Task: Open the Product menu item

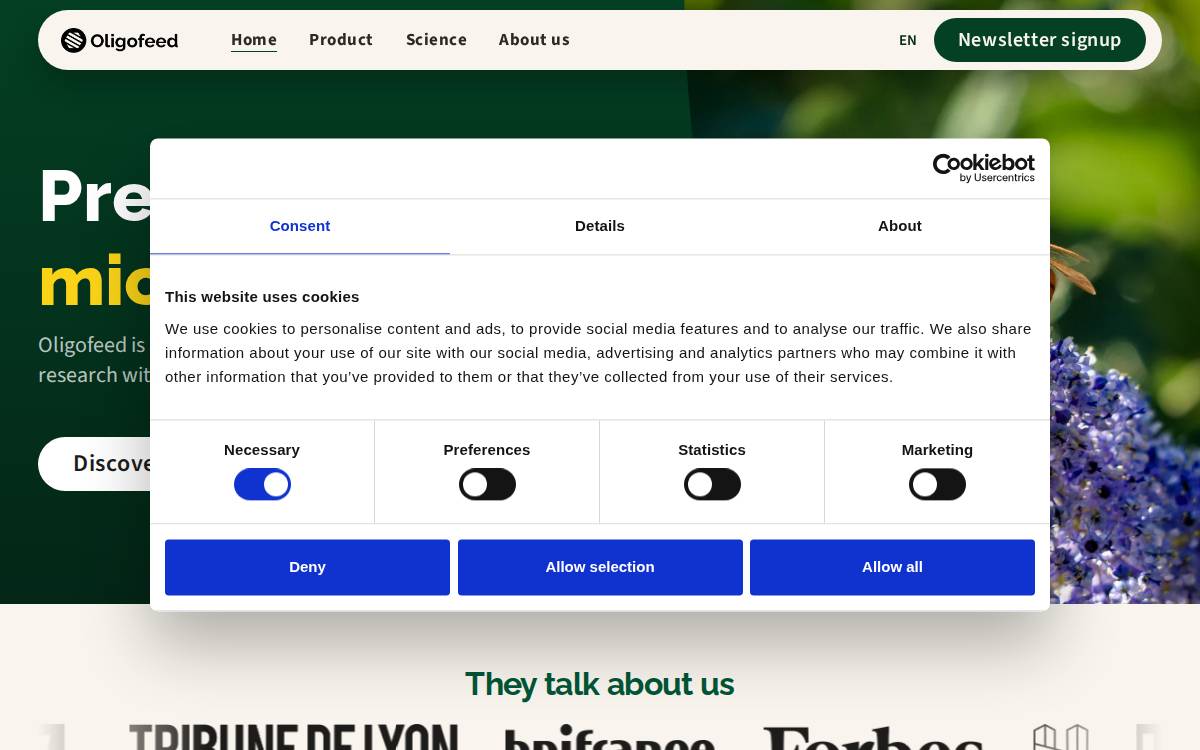Action: (341, 40)
